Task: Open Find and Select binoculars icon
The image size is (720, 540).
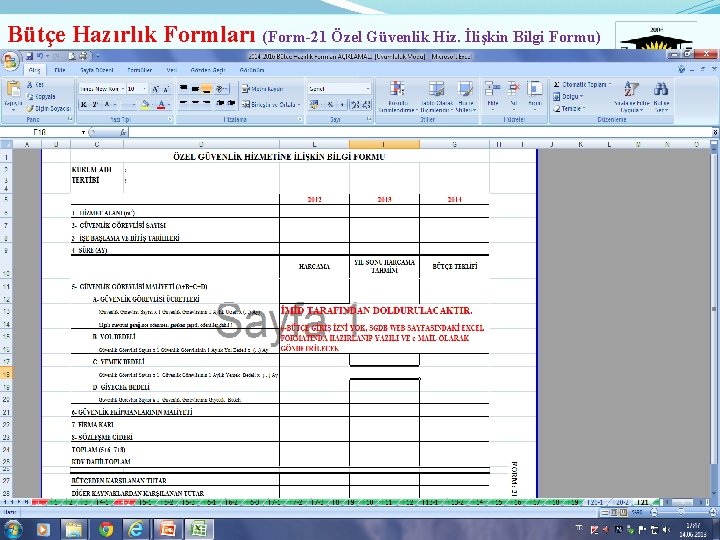Action: [x=661, y=96]
